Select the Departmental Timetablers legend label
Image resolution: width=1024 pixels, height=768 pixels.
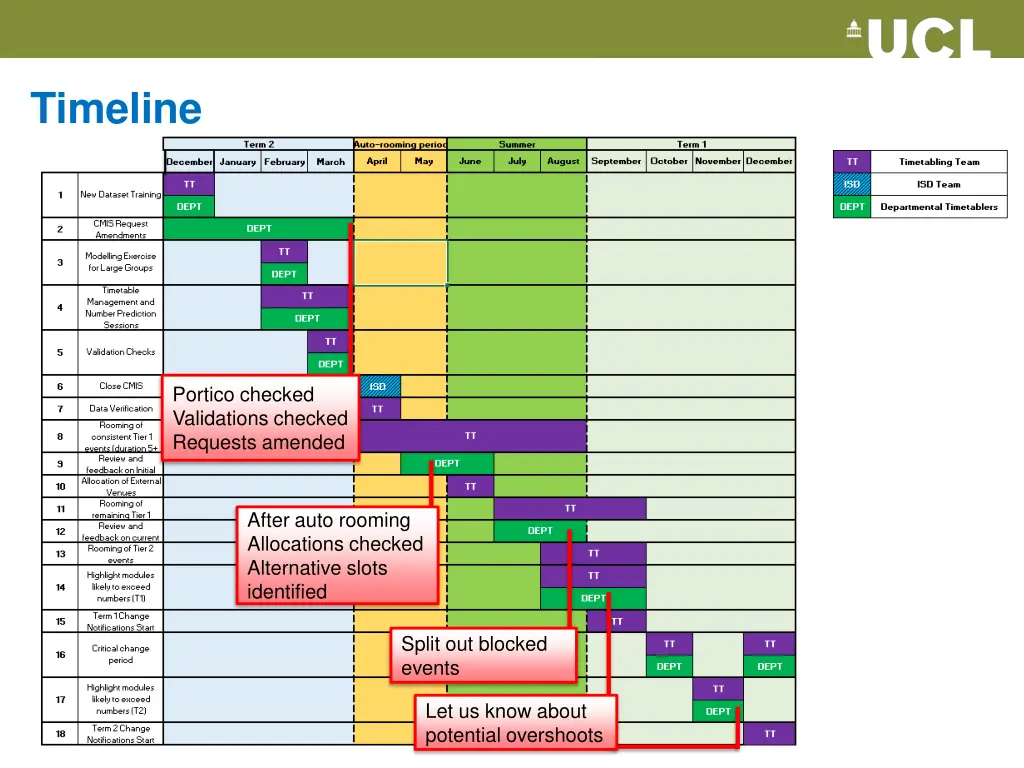(939, 206)
